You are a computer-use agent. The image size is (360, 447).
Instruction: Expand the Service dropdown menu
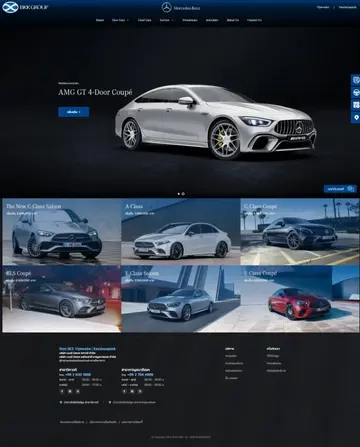(x=166, y=20)
